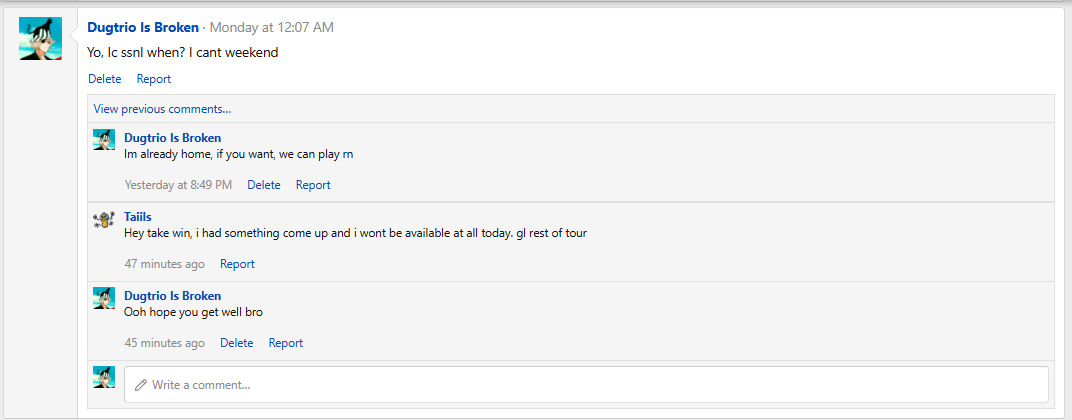
Task: Click the large Dugtrio Is Broken post avatar
Action: point(40,38)
